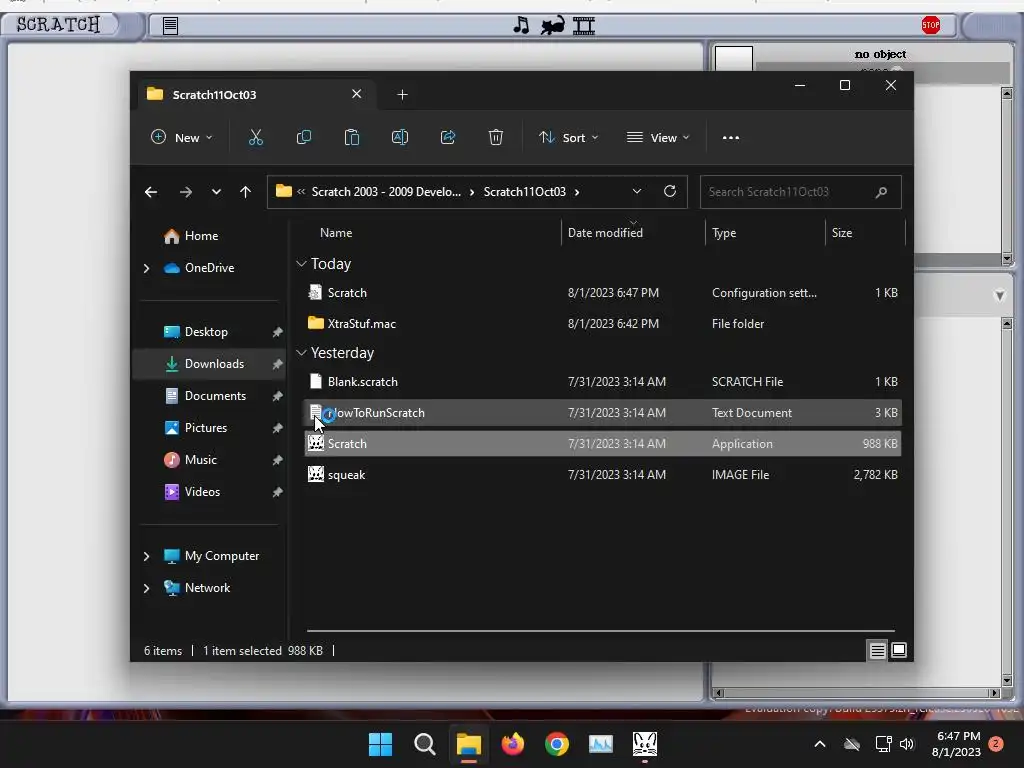
Task: Click the volume speaker icon in system tray
Action: point(906,744)
